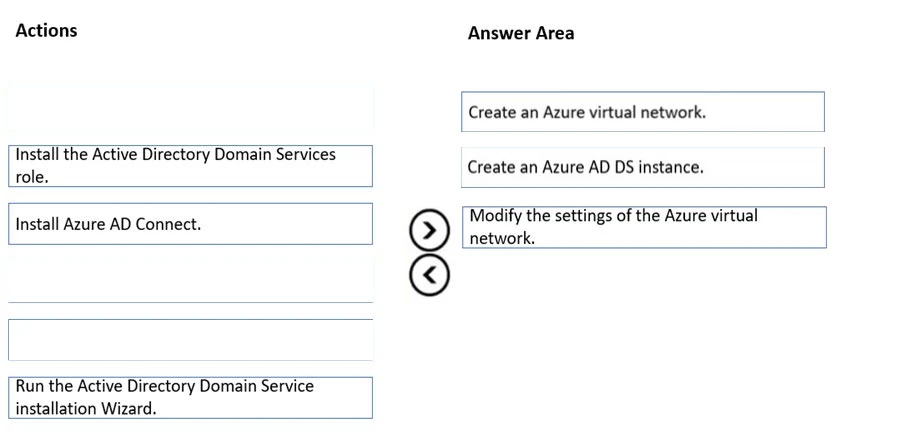Choose the Azure AD DS instance creation step
905x438 pixels.
pyautogui.click(x=643, y=167)
